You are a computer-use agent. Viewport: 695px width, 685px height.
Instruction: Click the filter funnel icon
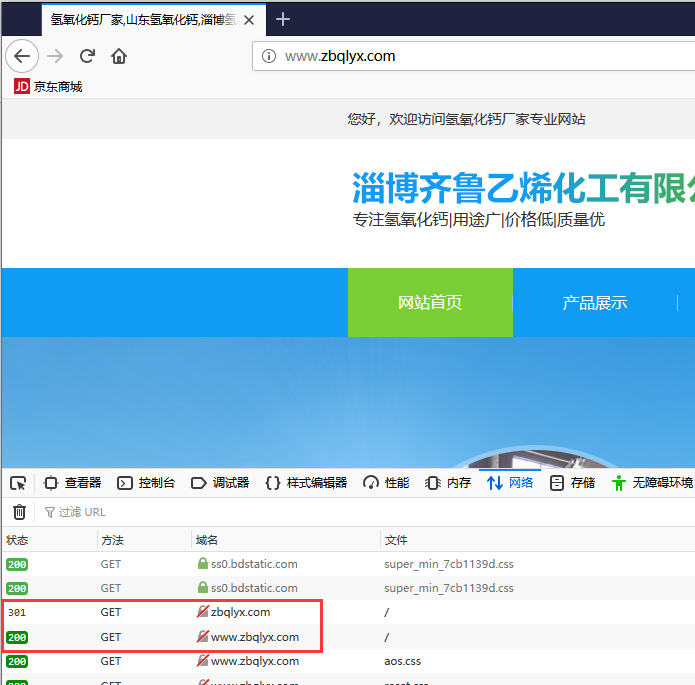tap(50, 513)
